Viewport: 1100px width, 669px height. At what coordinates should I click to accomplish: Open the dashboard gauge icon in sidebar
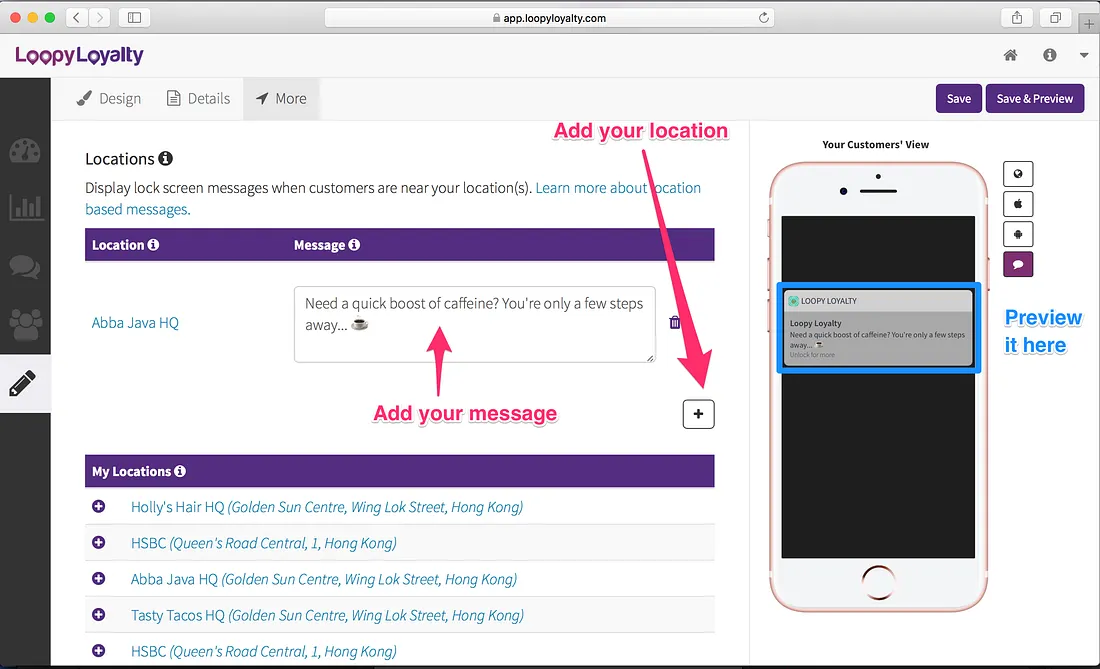(25, 151)
